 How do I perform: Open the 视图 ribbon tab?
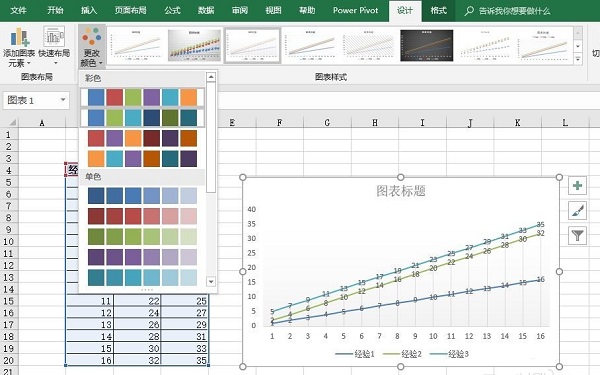[x=273, y=11]
